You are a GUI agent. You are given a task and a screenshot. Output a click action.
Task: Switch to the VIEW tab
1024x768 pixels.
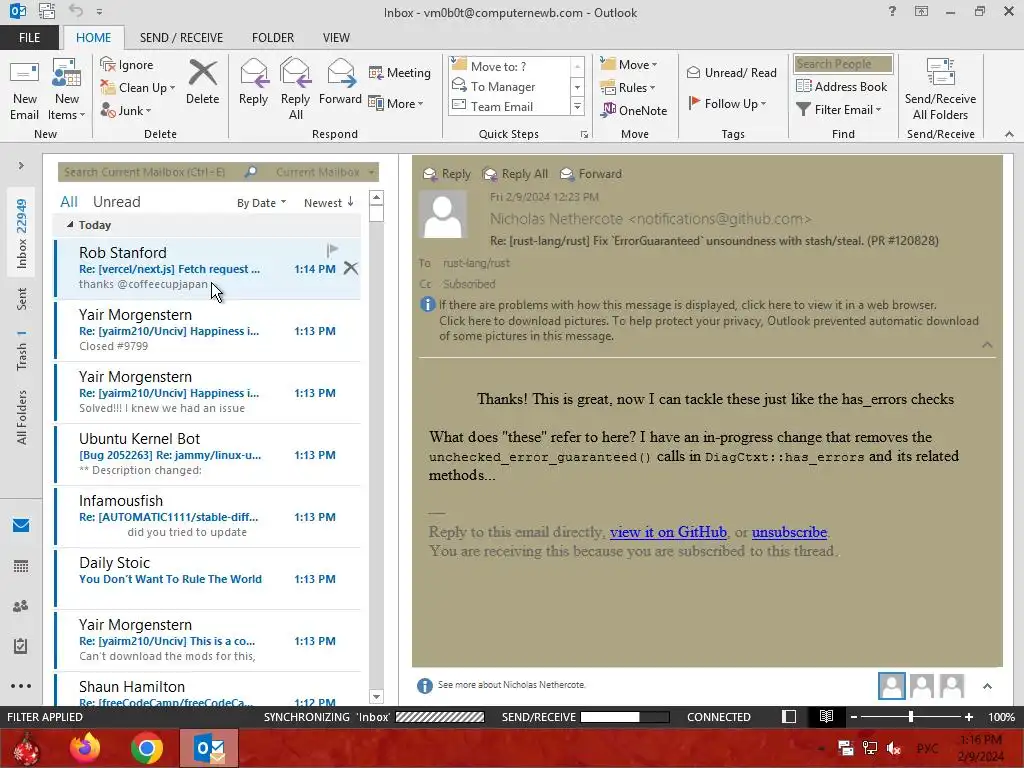click(336, 38)
